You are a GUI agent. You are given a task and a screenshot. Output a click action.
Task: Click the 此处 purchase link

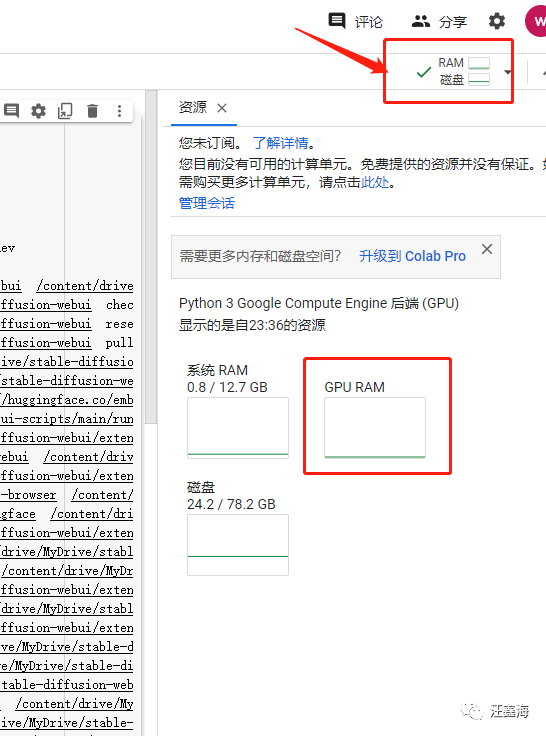375,182
